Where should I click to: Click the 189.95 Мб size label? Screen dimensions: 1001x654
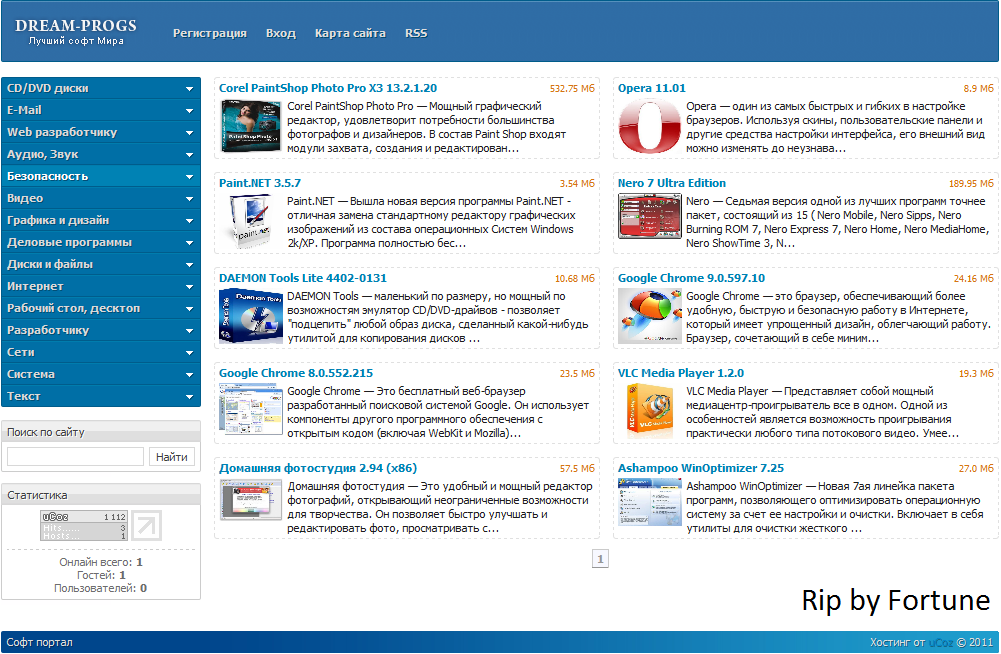click(x=971, y=184)
